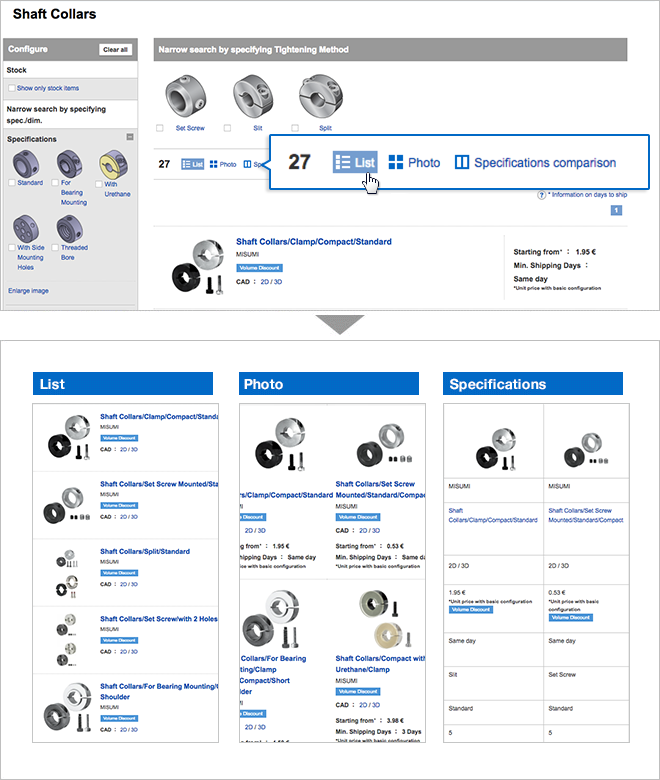
Task: Choose the Slit tightening method image
Action: tap(253, 96)
